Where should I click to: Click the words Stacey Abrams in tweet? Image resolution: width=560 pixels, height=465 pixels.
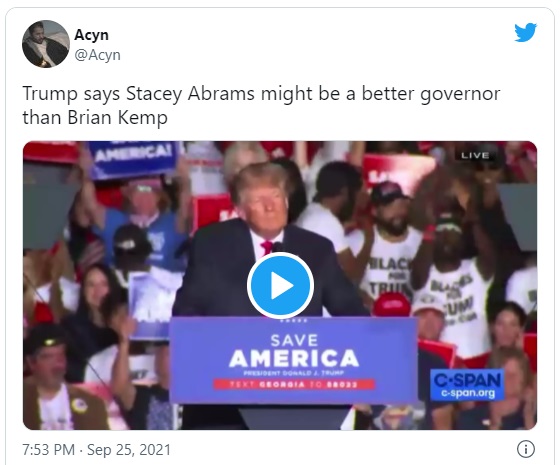190,94
